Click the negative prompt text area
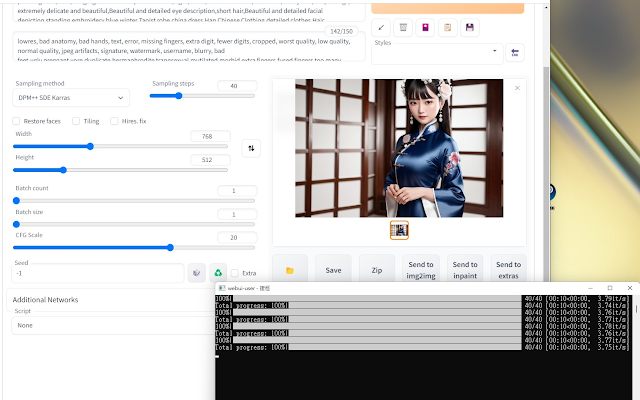 [x=189, y=47]
